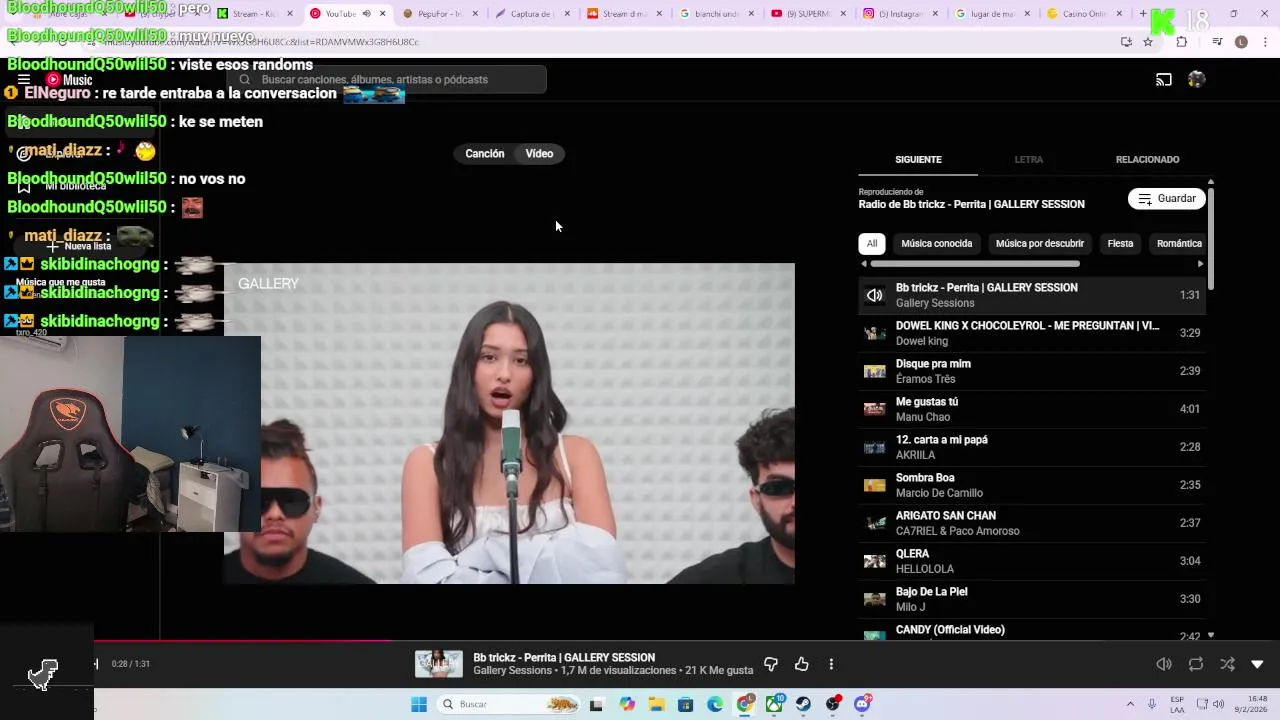
Task: Select the Música conocida filter chip
Action: [937, 244]
